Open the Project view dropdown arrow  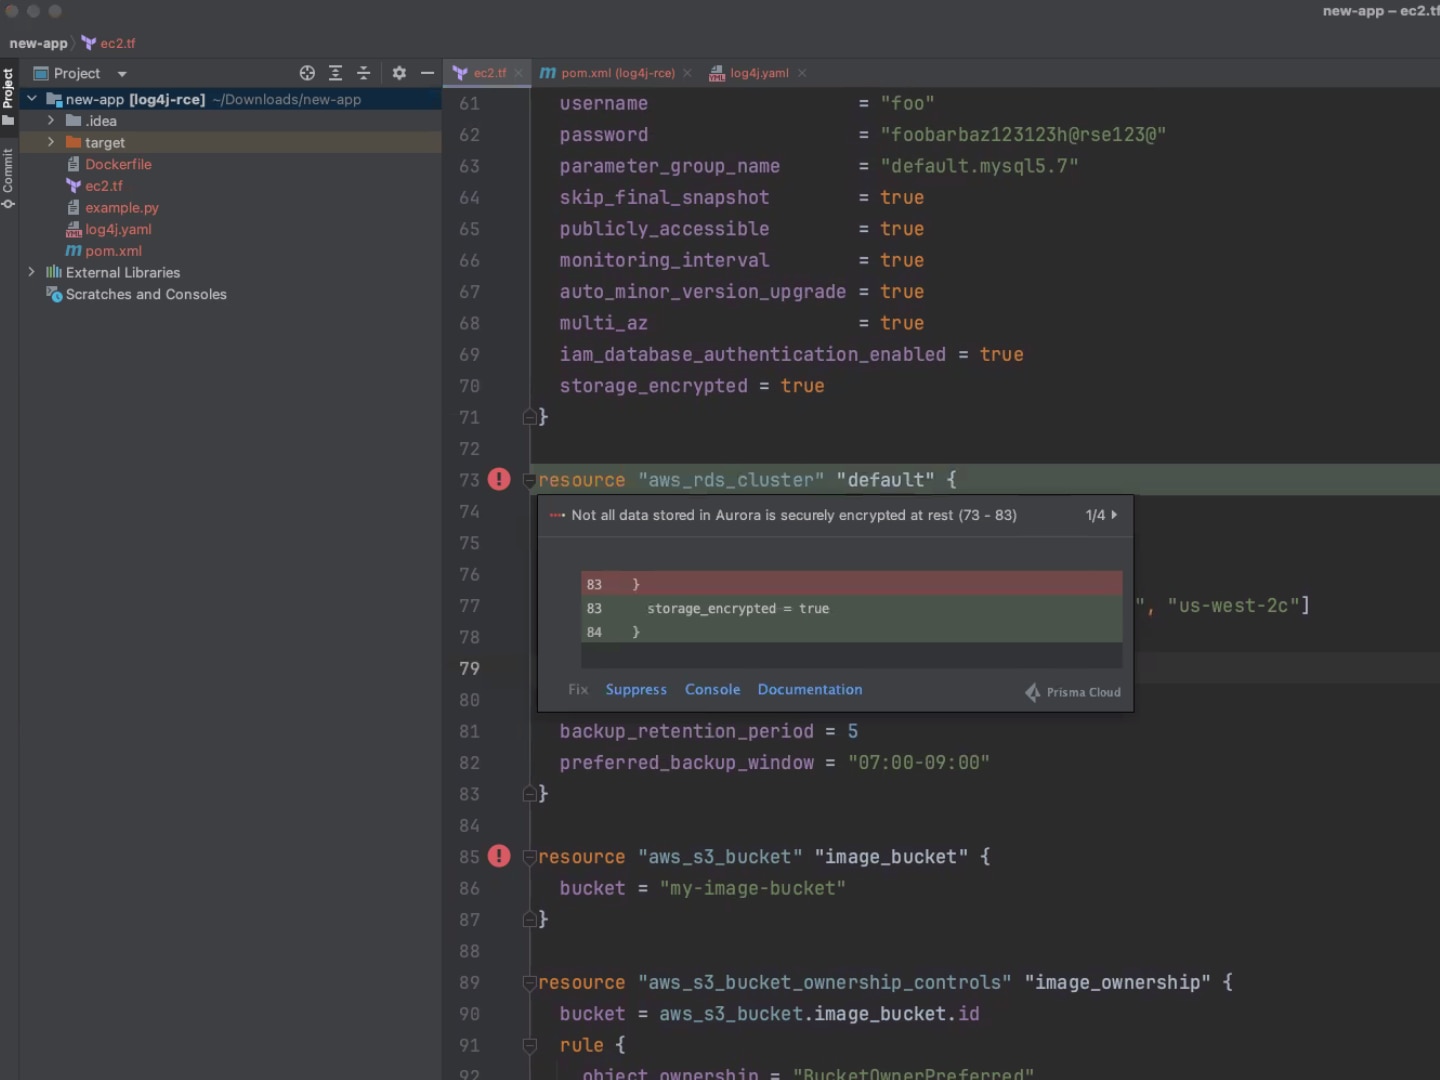coord(122,74)
